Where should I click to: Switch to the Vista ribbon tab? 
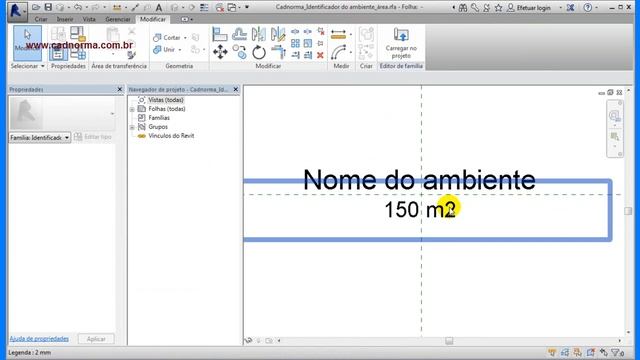89,19
